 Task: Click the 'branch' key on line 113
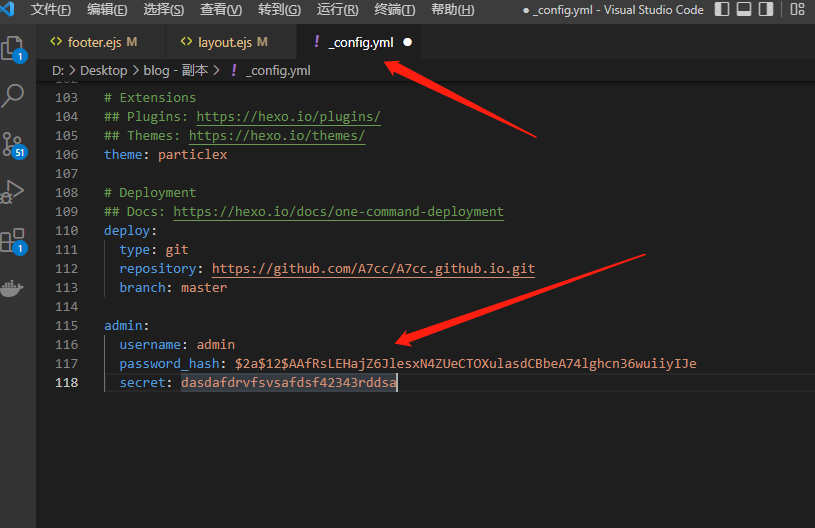(x=142, y=288)
